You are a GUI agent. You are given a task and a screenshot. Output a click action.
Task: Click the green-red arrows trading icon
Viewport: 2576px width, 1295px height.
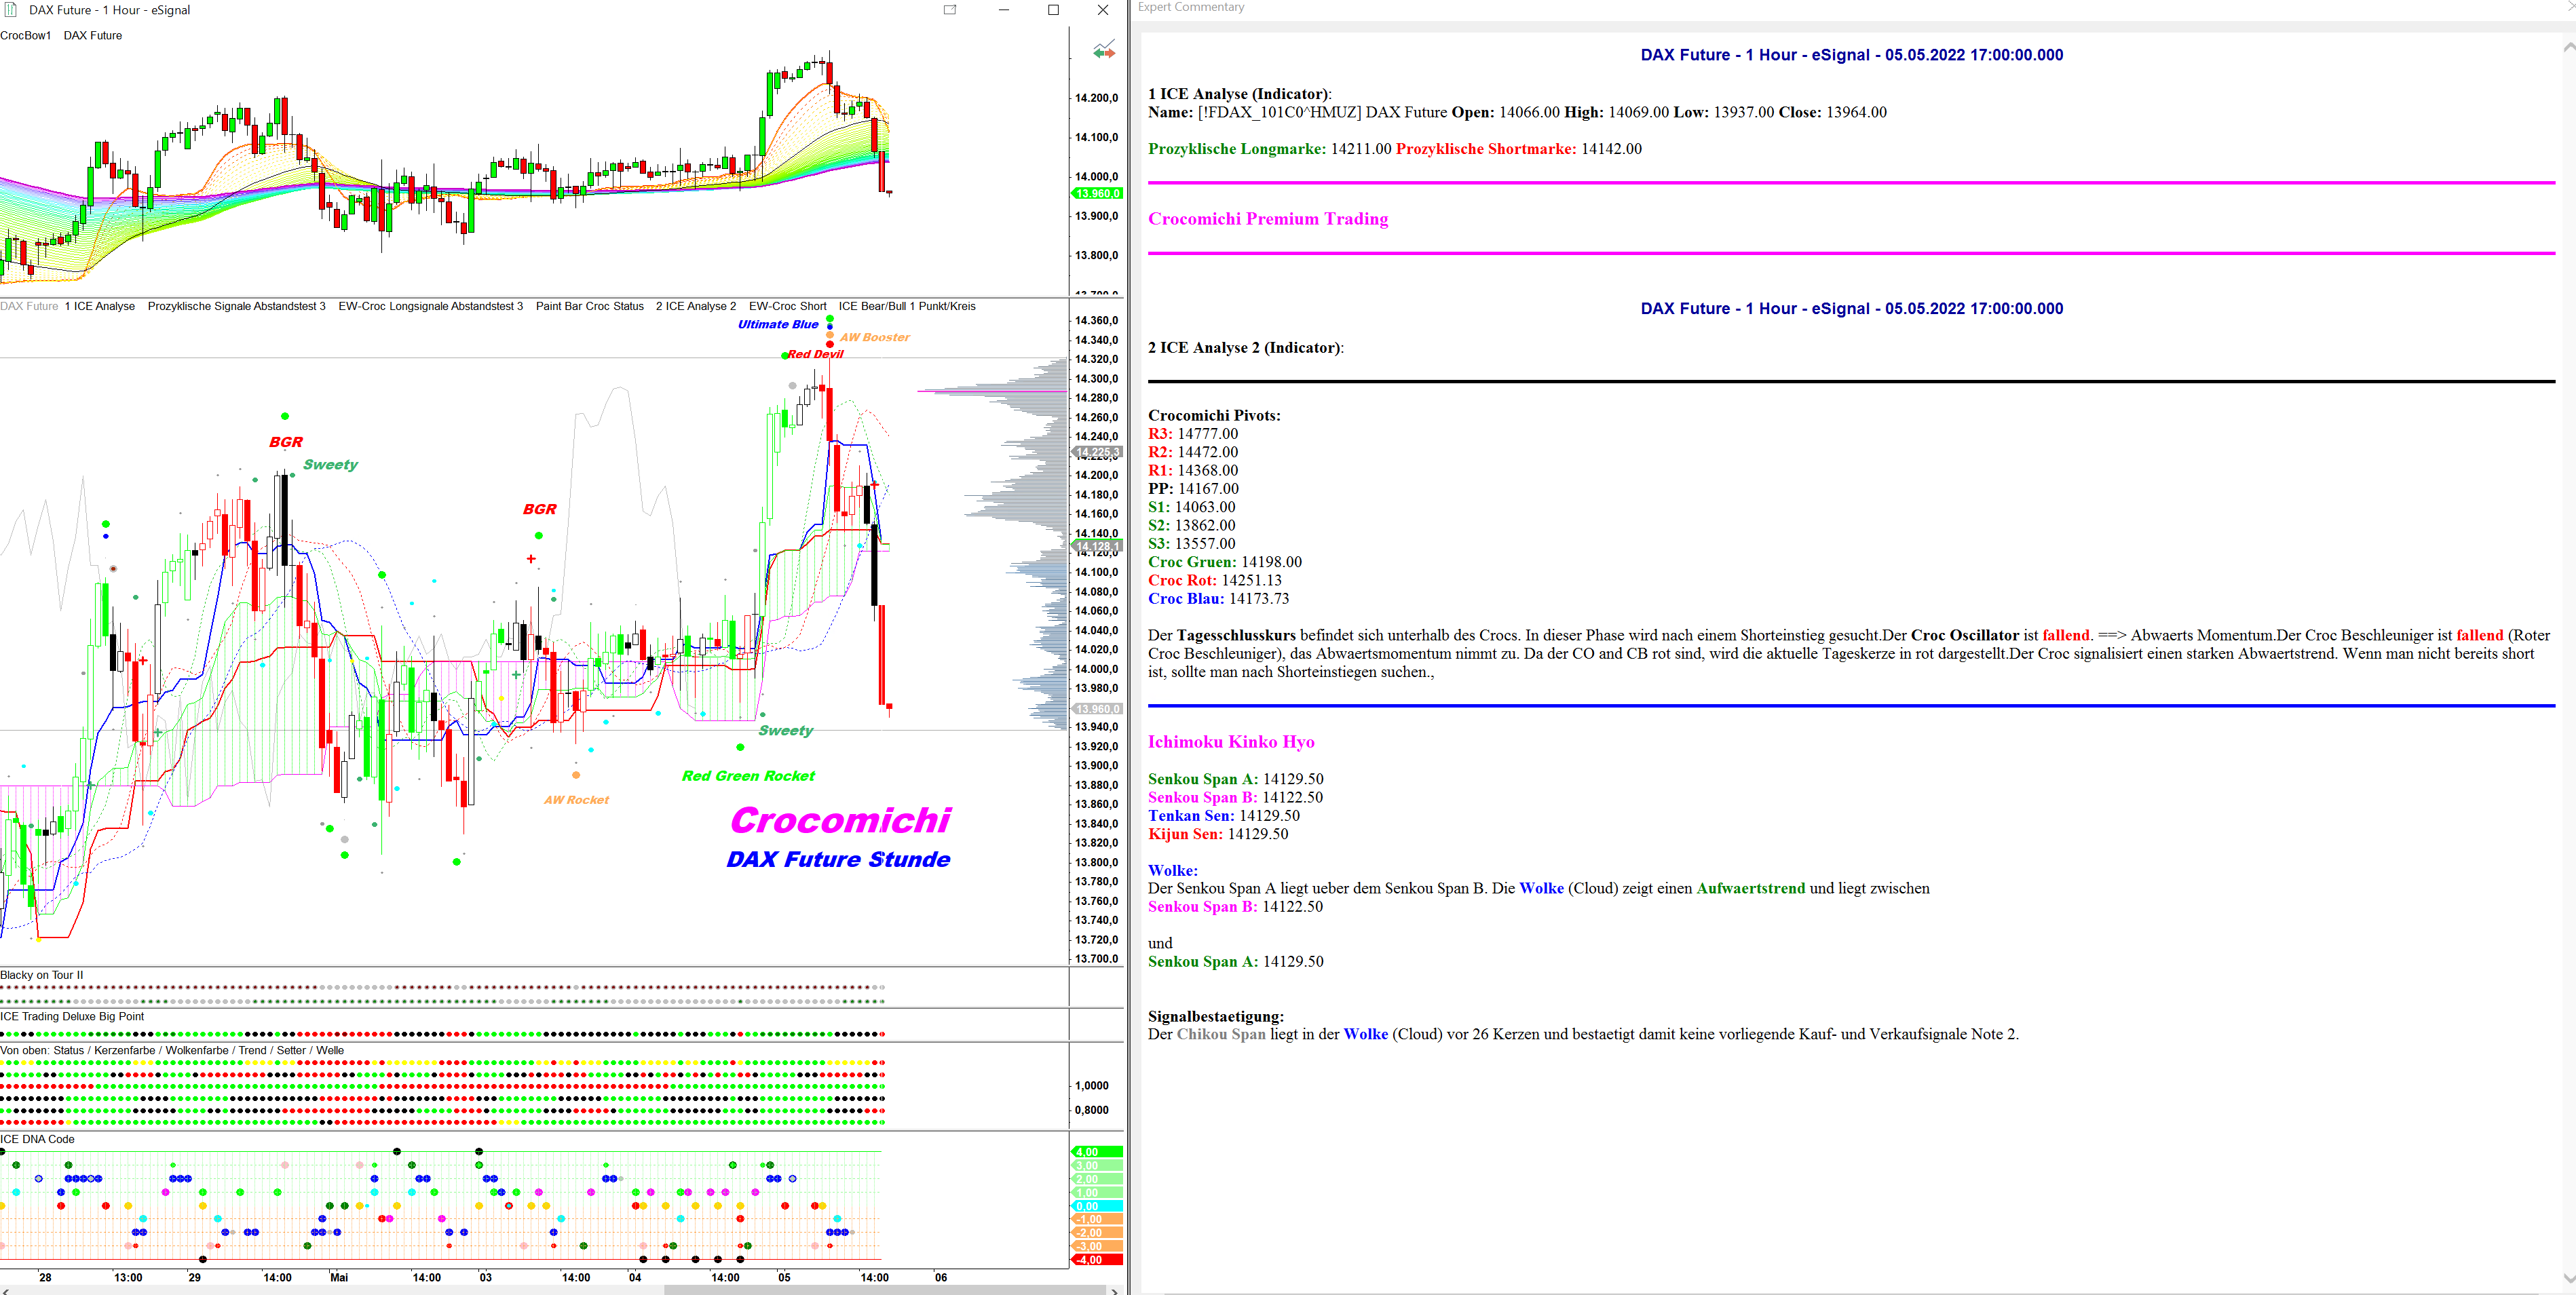[1103, 50]
